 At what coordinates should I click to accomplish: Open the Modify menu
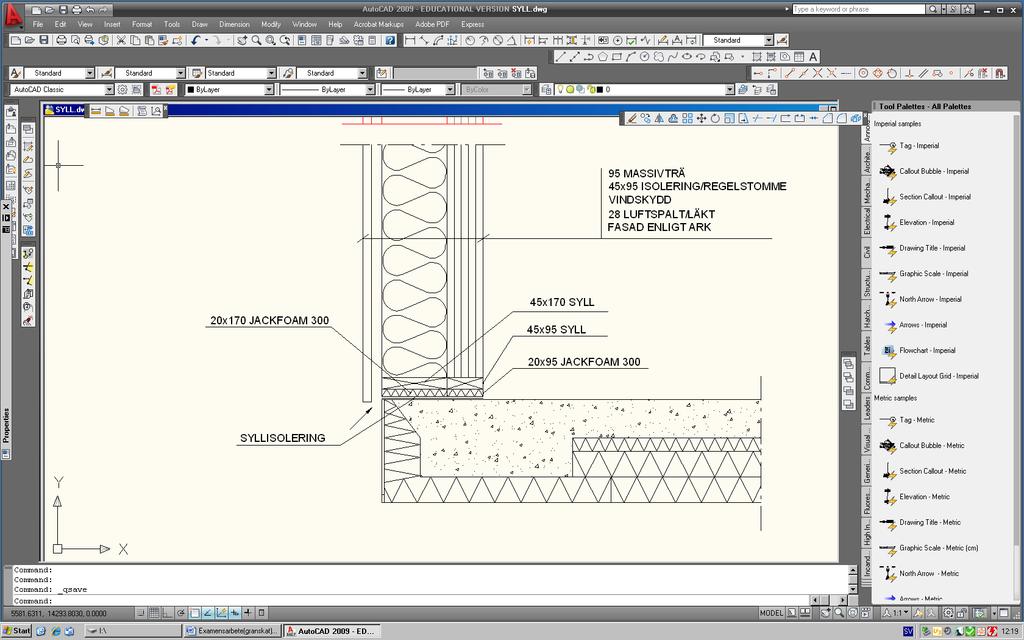tap(271, 24)
